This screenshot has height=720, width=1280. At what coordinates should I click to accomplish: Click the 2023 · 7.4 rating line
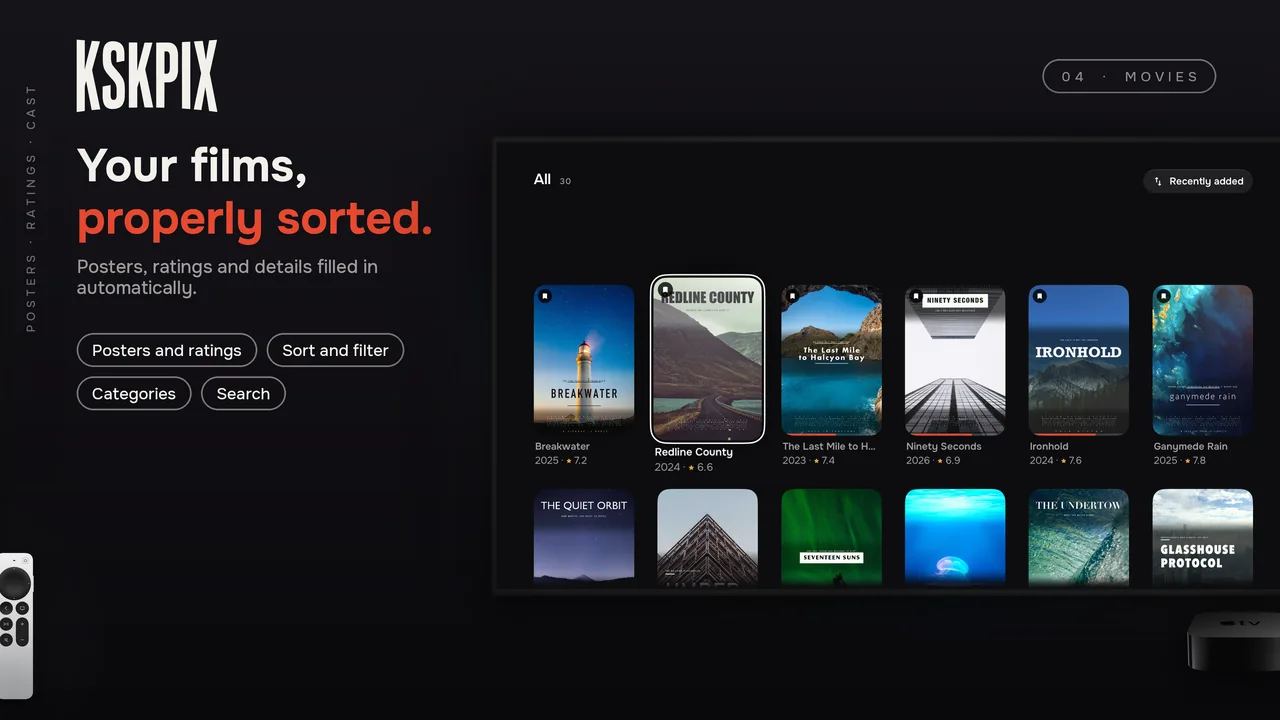tap(808, 461)
